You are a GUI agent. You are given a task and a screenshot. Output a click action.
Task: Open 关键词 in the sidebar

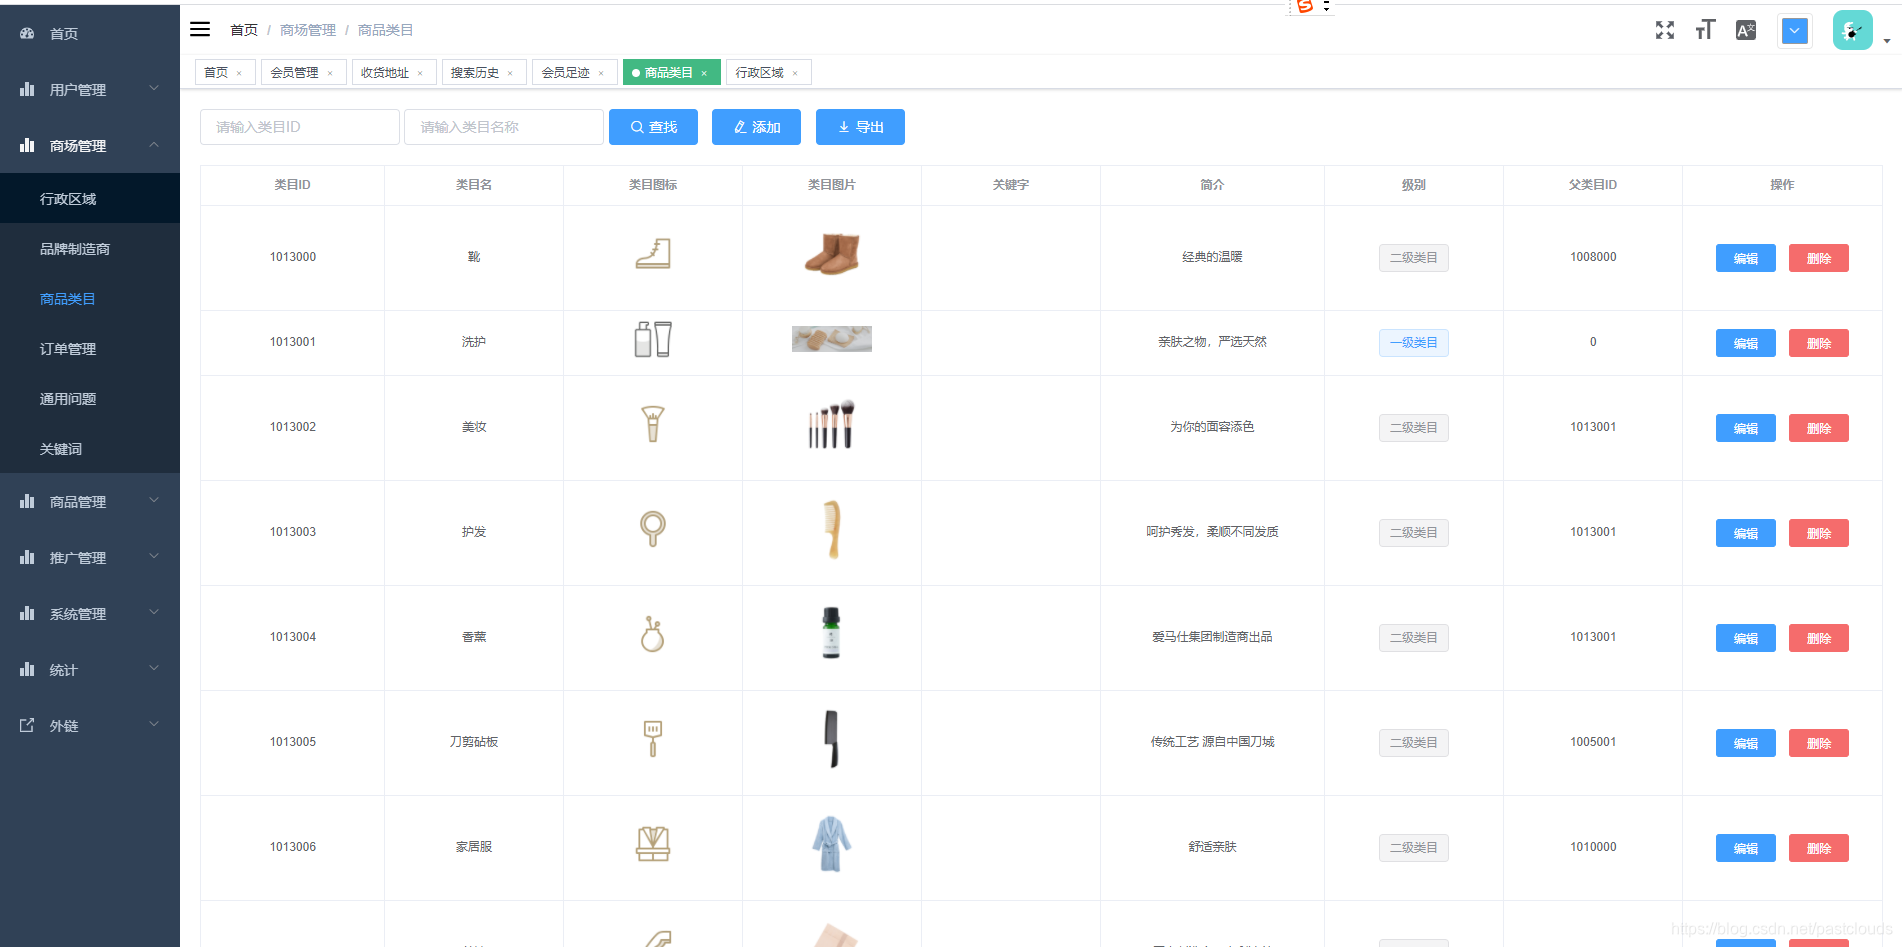coord(90,448)
